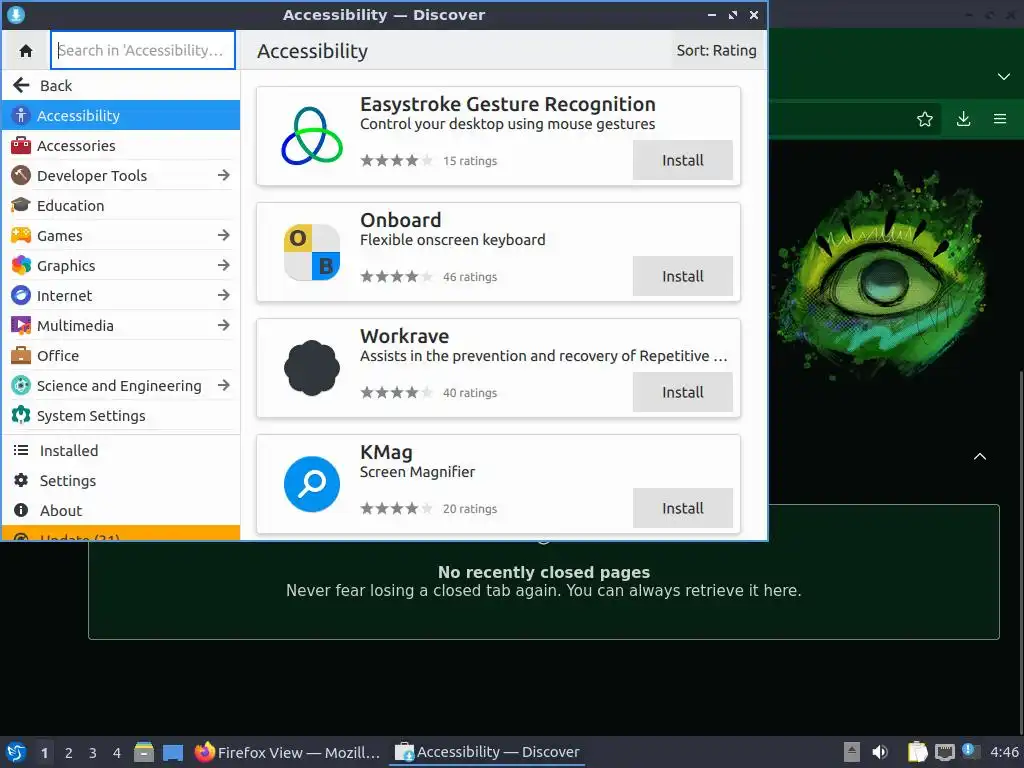This screenshot has height=768, width=1024.
Task: Open the Education category
Action: [121, 206]
